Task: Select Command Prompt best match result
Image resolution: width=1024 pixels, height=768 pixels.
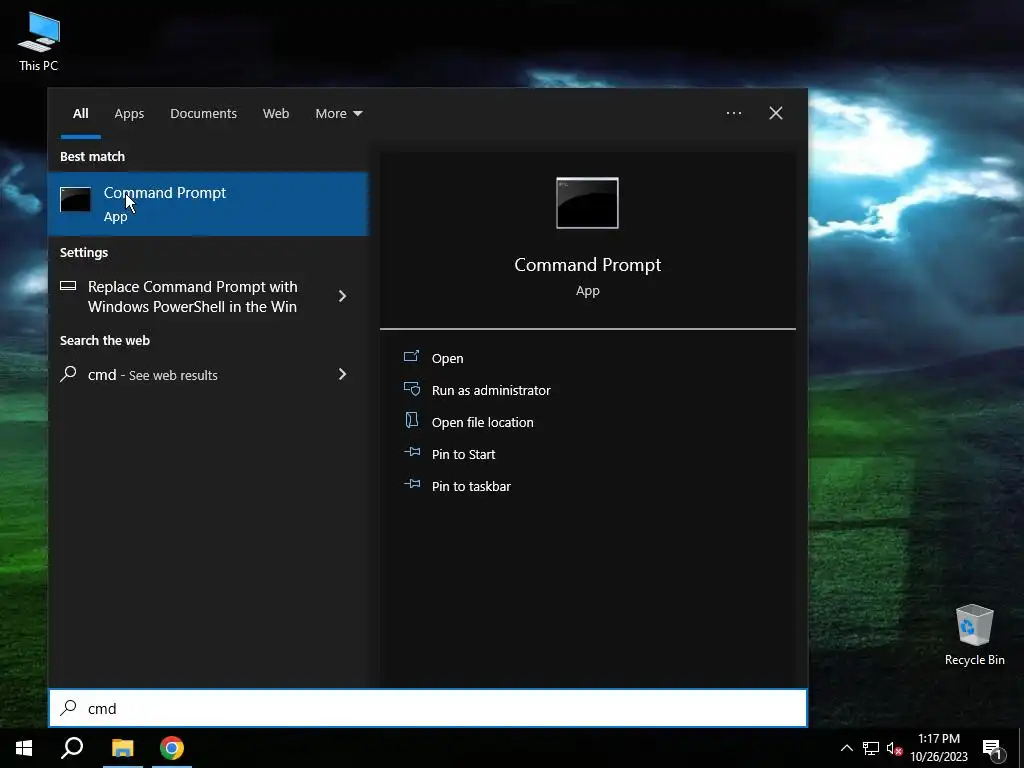Action: 208,204
